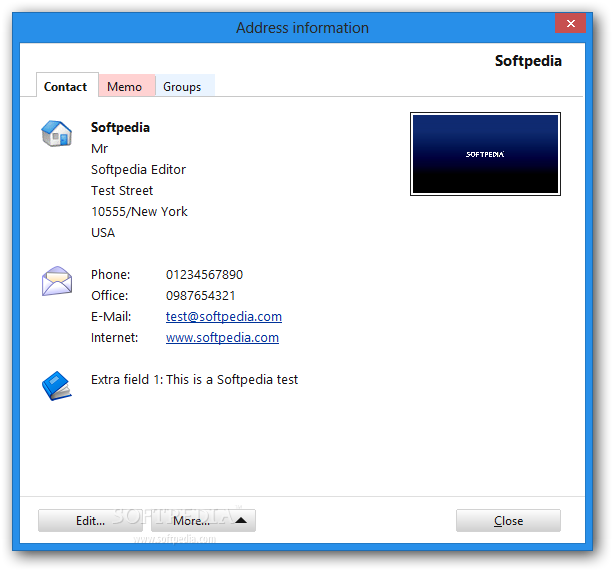Click the Close button
Viewport: 613px width, 571px height.
coord(508,521)
